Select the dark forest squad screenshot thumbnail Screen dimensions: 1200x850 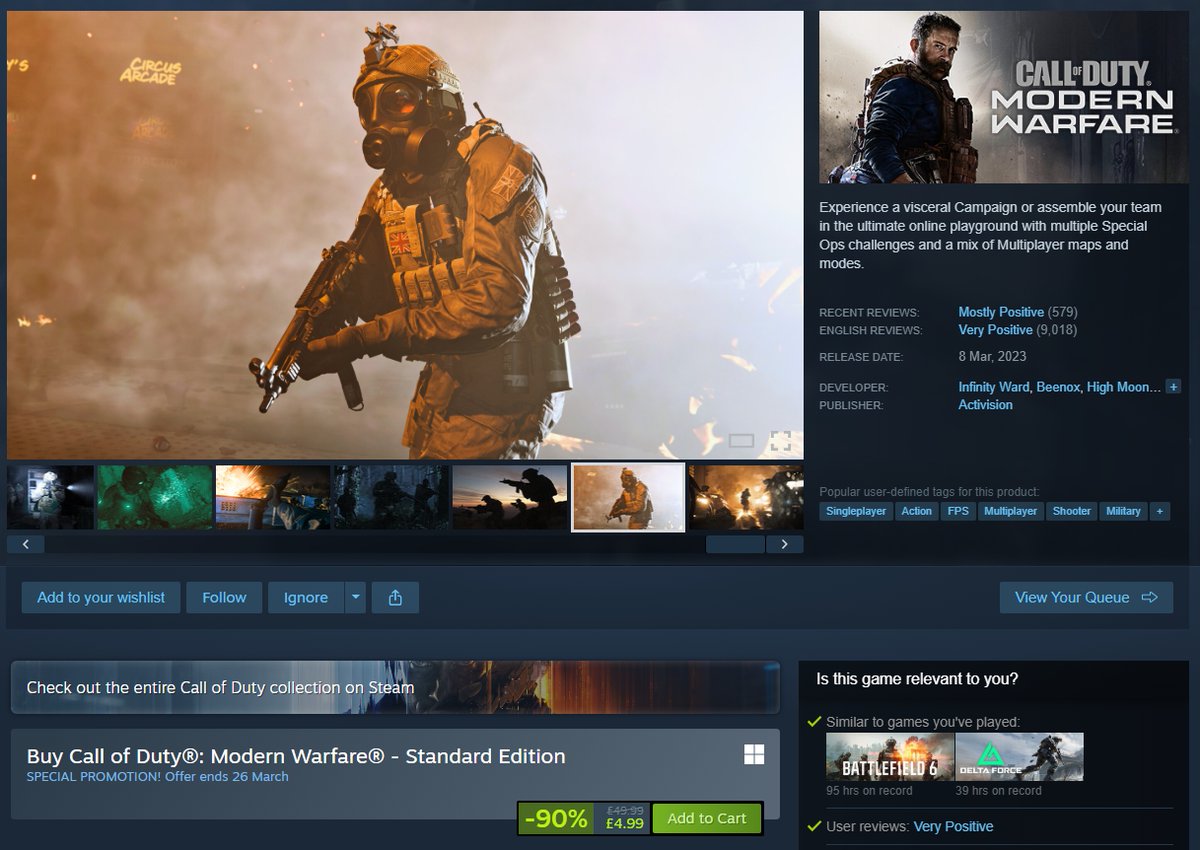click(391, 497)
